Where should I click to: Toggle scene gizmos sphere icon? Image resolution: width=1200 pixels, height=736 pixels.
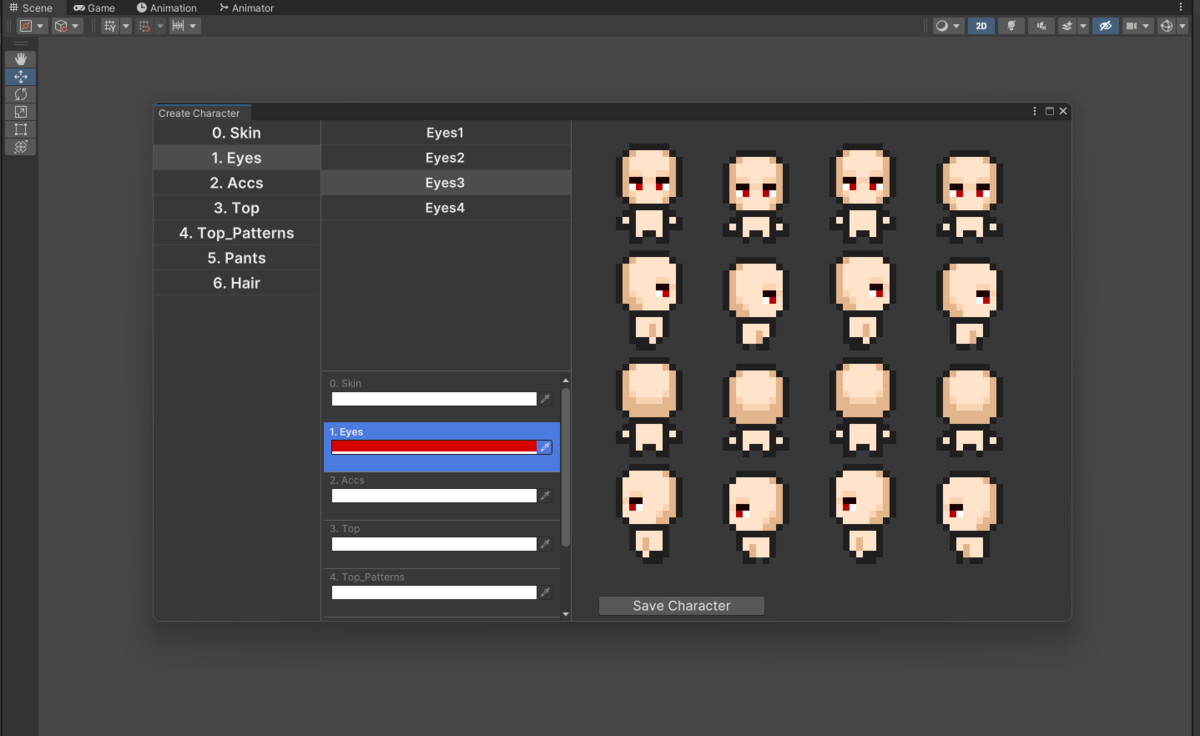coord(1166,26)
